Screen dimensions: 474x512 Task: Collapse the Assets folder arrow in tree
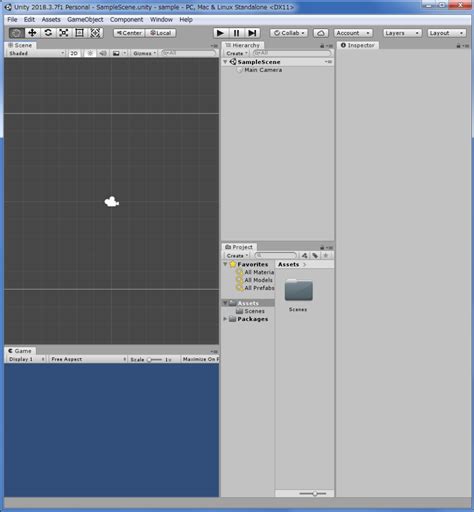[x=225, y=303]
